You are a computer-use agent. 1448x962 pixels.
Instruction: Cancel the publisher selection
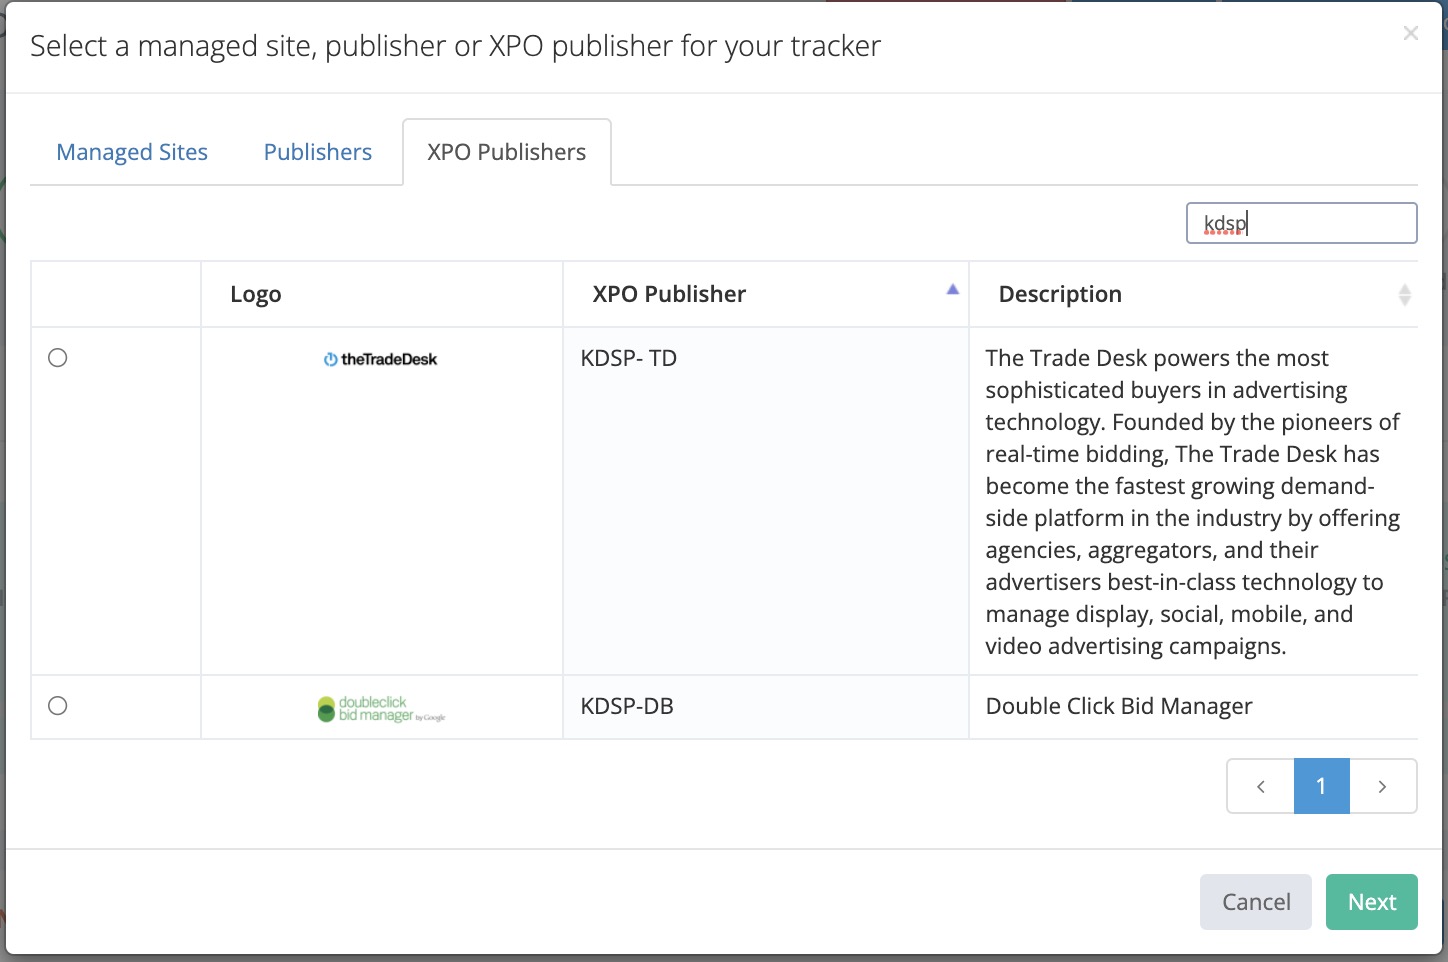[x=1255, y=902]
